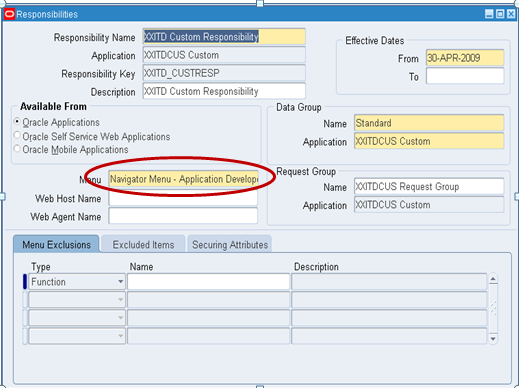This screenshot has width=519, height=388.
Task: Click the Menu field Navigator Menu
Action: (x=183, y=179)
